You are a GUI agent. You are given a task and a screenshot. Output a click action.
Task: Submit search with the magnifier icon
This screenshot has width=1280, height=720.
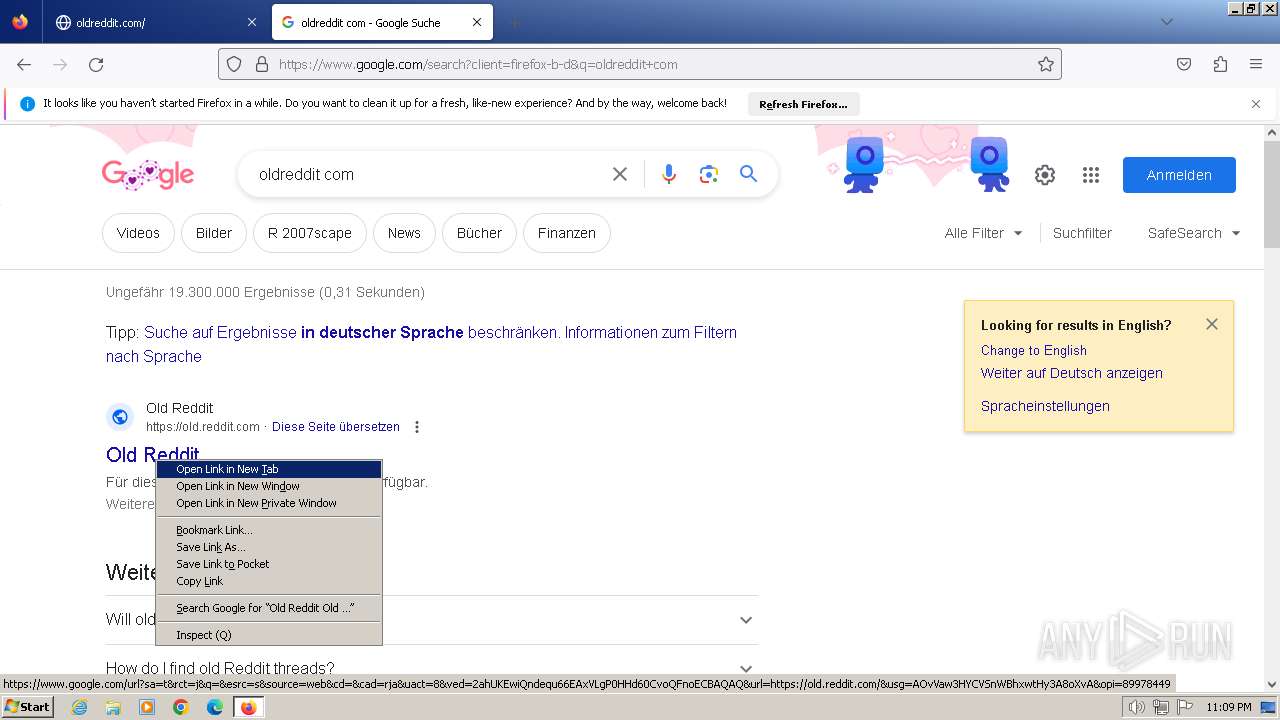[x=748, y=174]
